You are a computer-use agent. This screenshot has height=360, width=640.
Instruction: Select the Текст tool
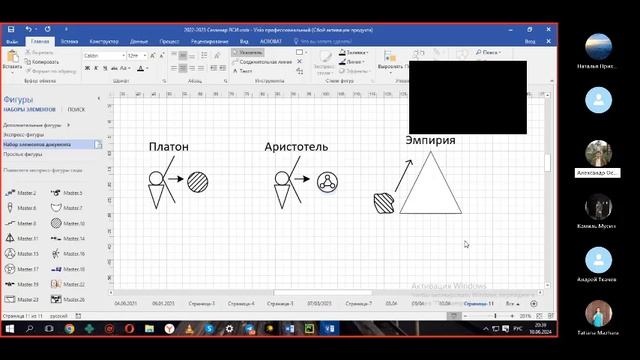[x=242, y=71]
